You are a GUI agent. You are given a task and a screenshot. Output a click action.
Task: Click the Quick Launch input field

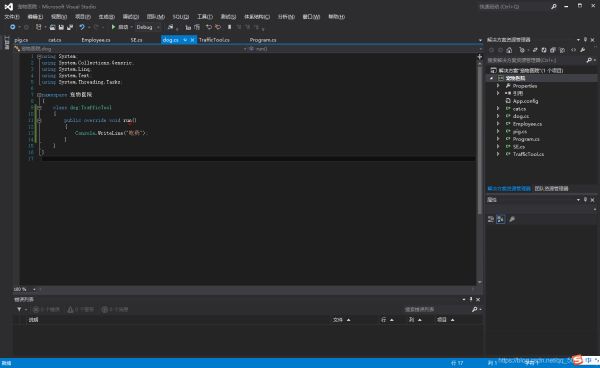[x=513, y=7]
